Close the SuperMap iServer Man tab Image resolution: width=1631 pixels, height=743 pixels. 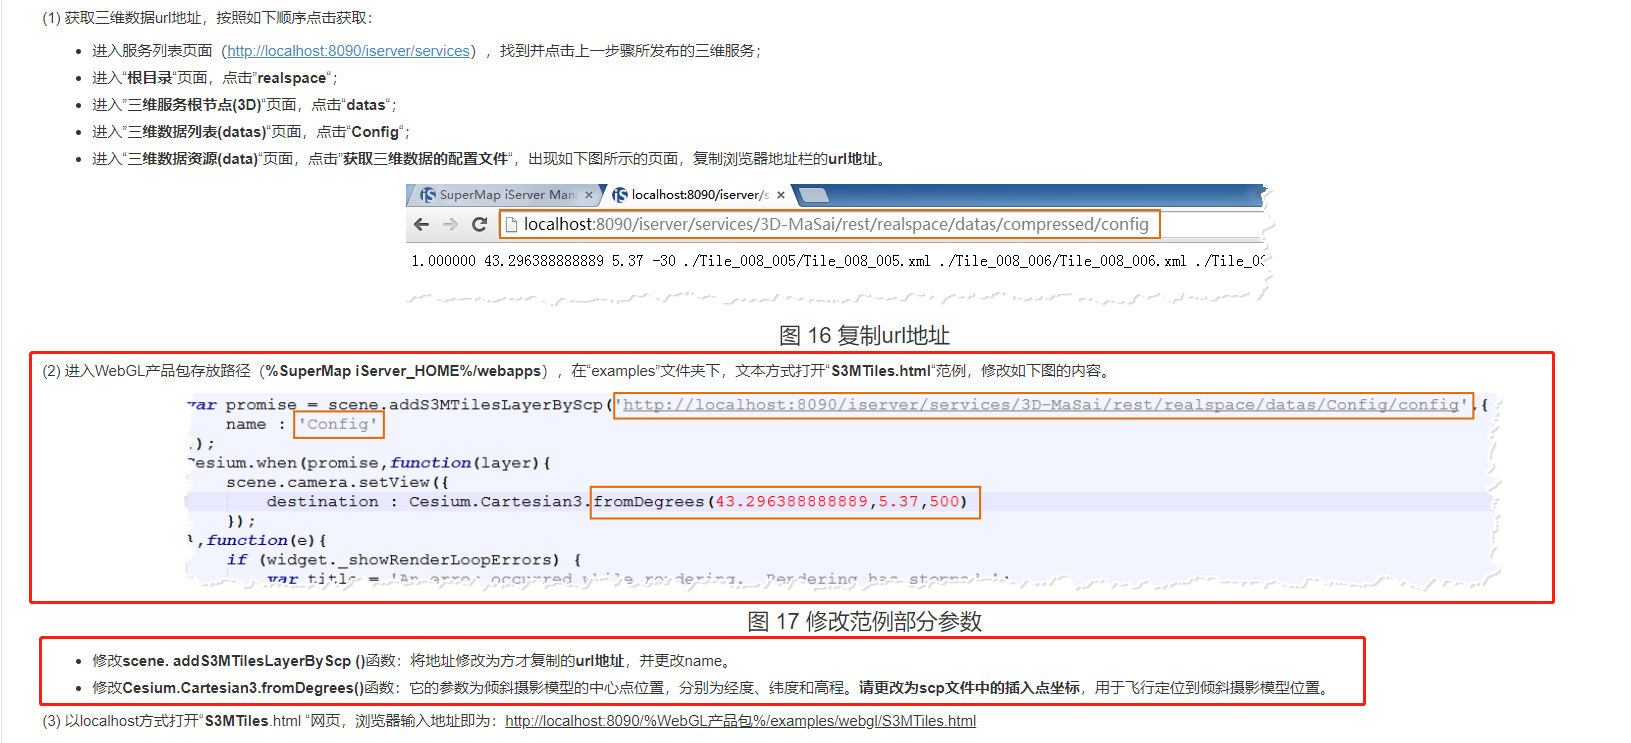pos(589,195)
